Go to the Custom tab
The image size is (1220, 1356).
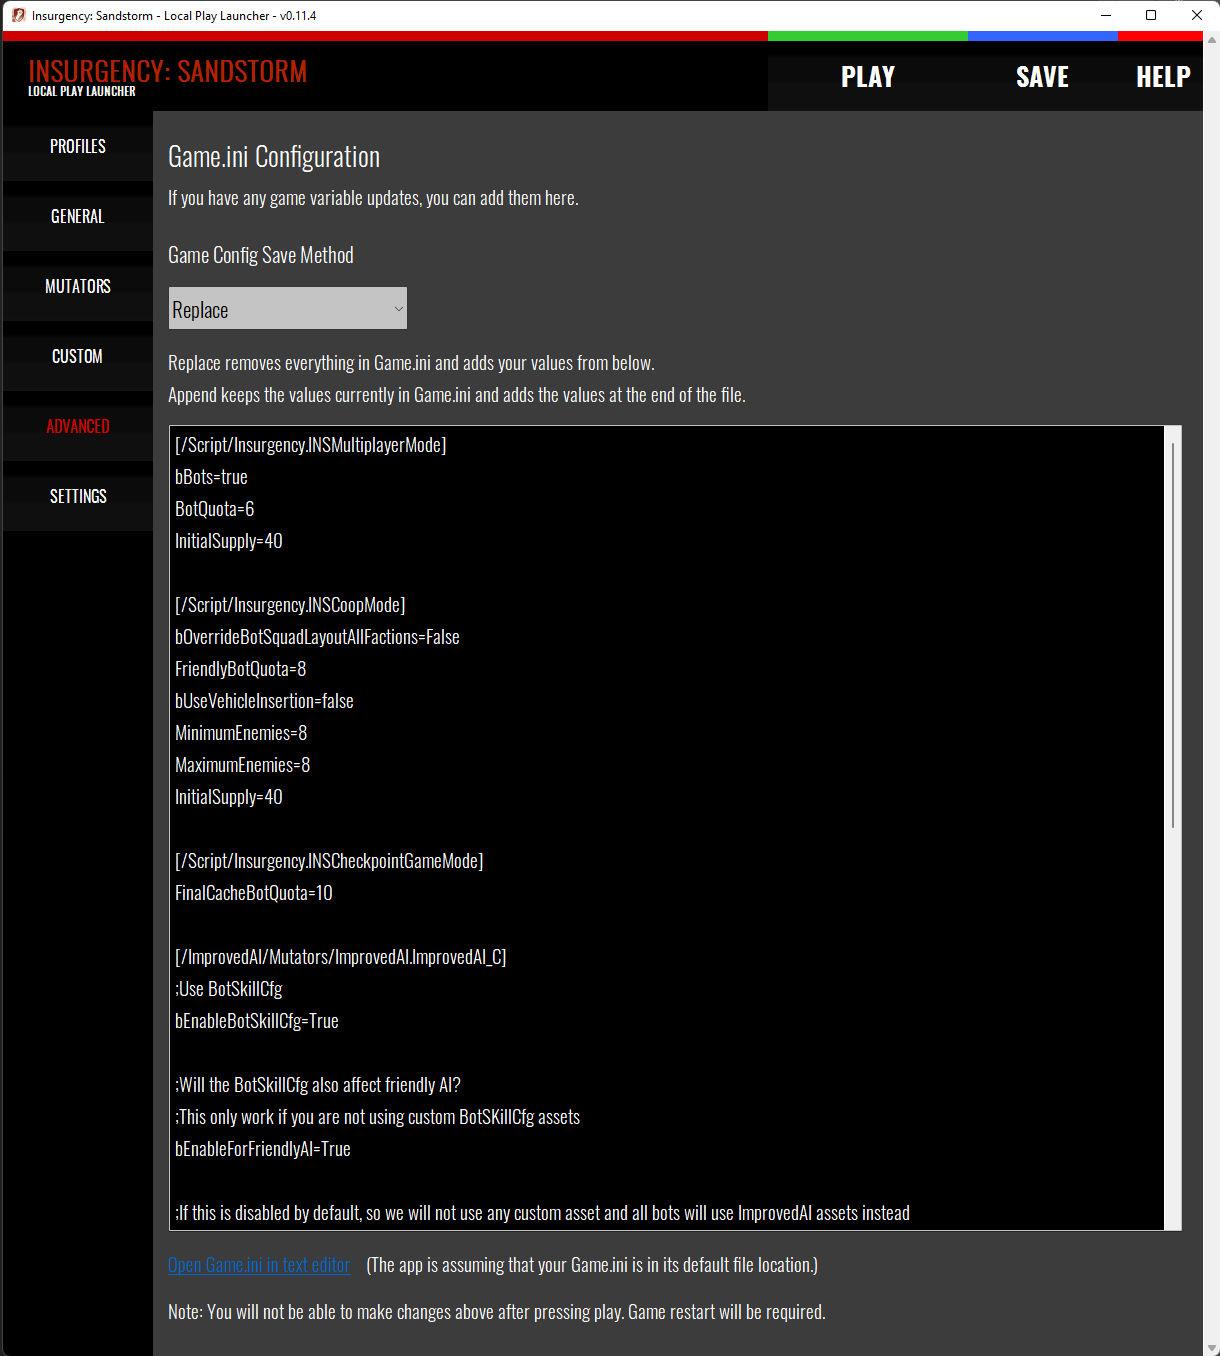tap(78, 356)
